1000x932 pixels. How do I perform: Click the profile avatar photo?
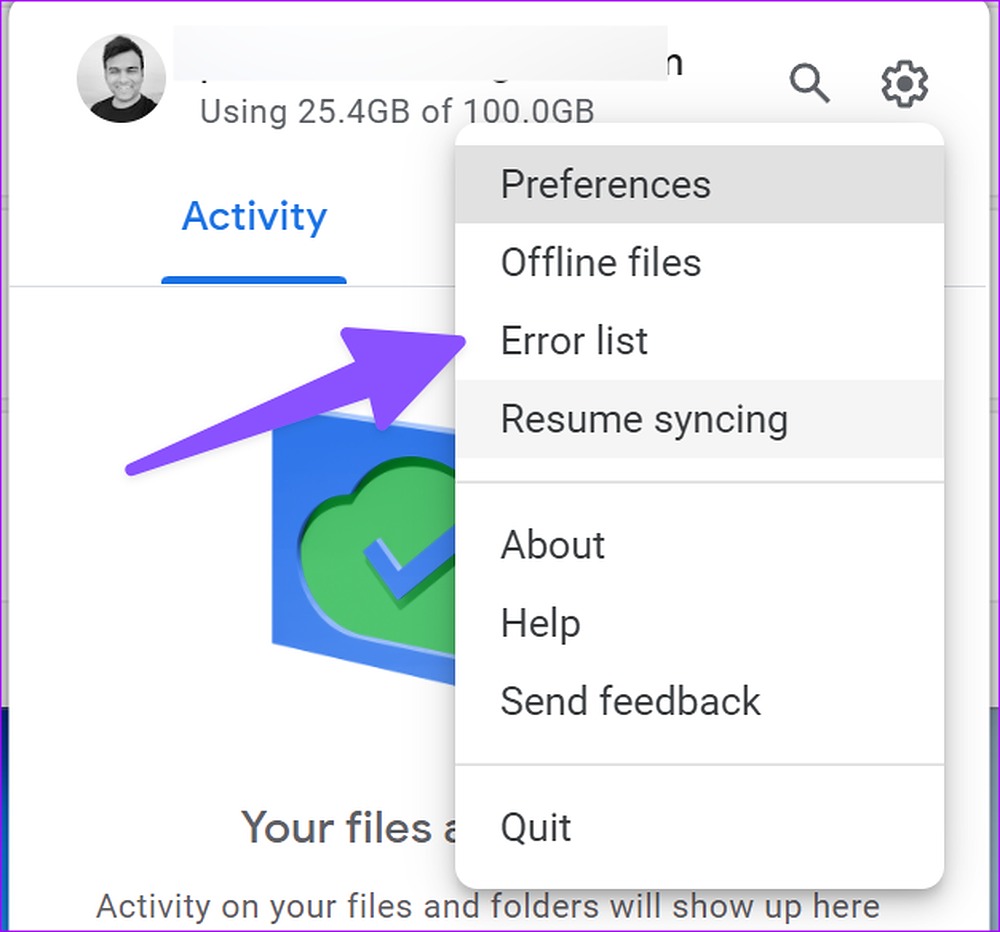tap(121, 78)
